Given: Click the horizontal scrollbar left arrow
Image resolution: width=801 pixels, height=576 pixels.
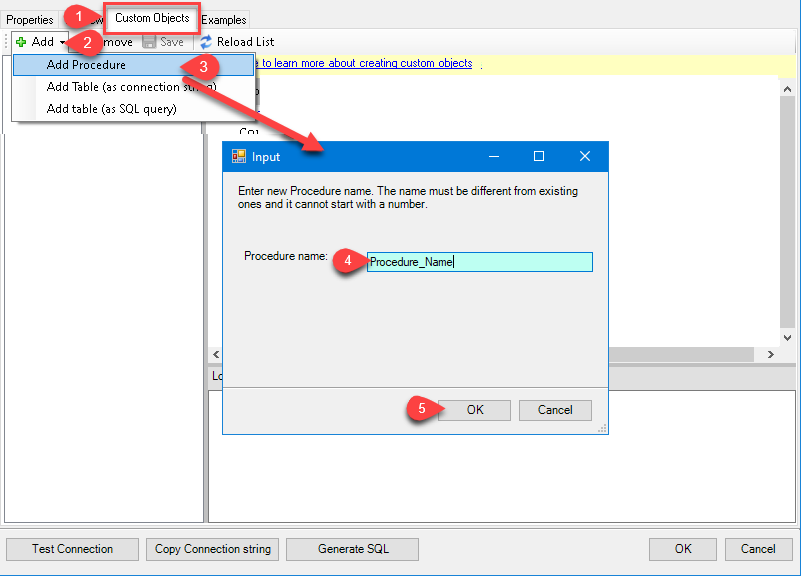Looking at the screenshot, I should click(x=216, y=354).
